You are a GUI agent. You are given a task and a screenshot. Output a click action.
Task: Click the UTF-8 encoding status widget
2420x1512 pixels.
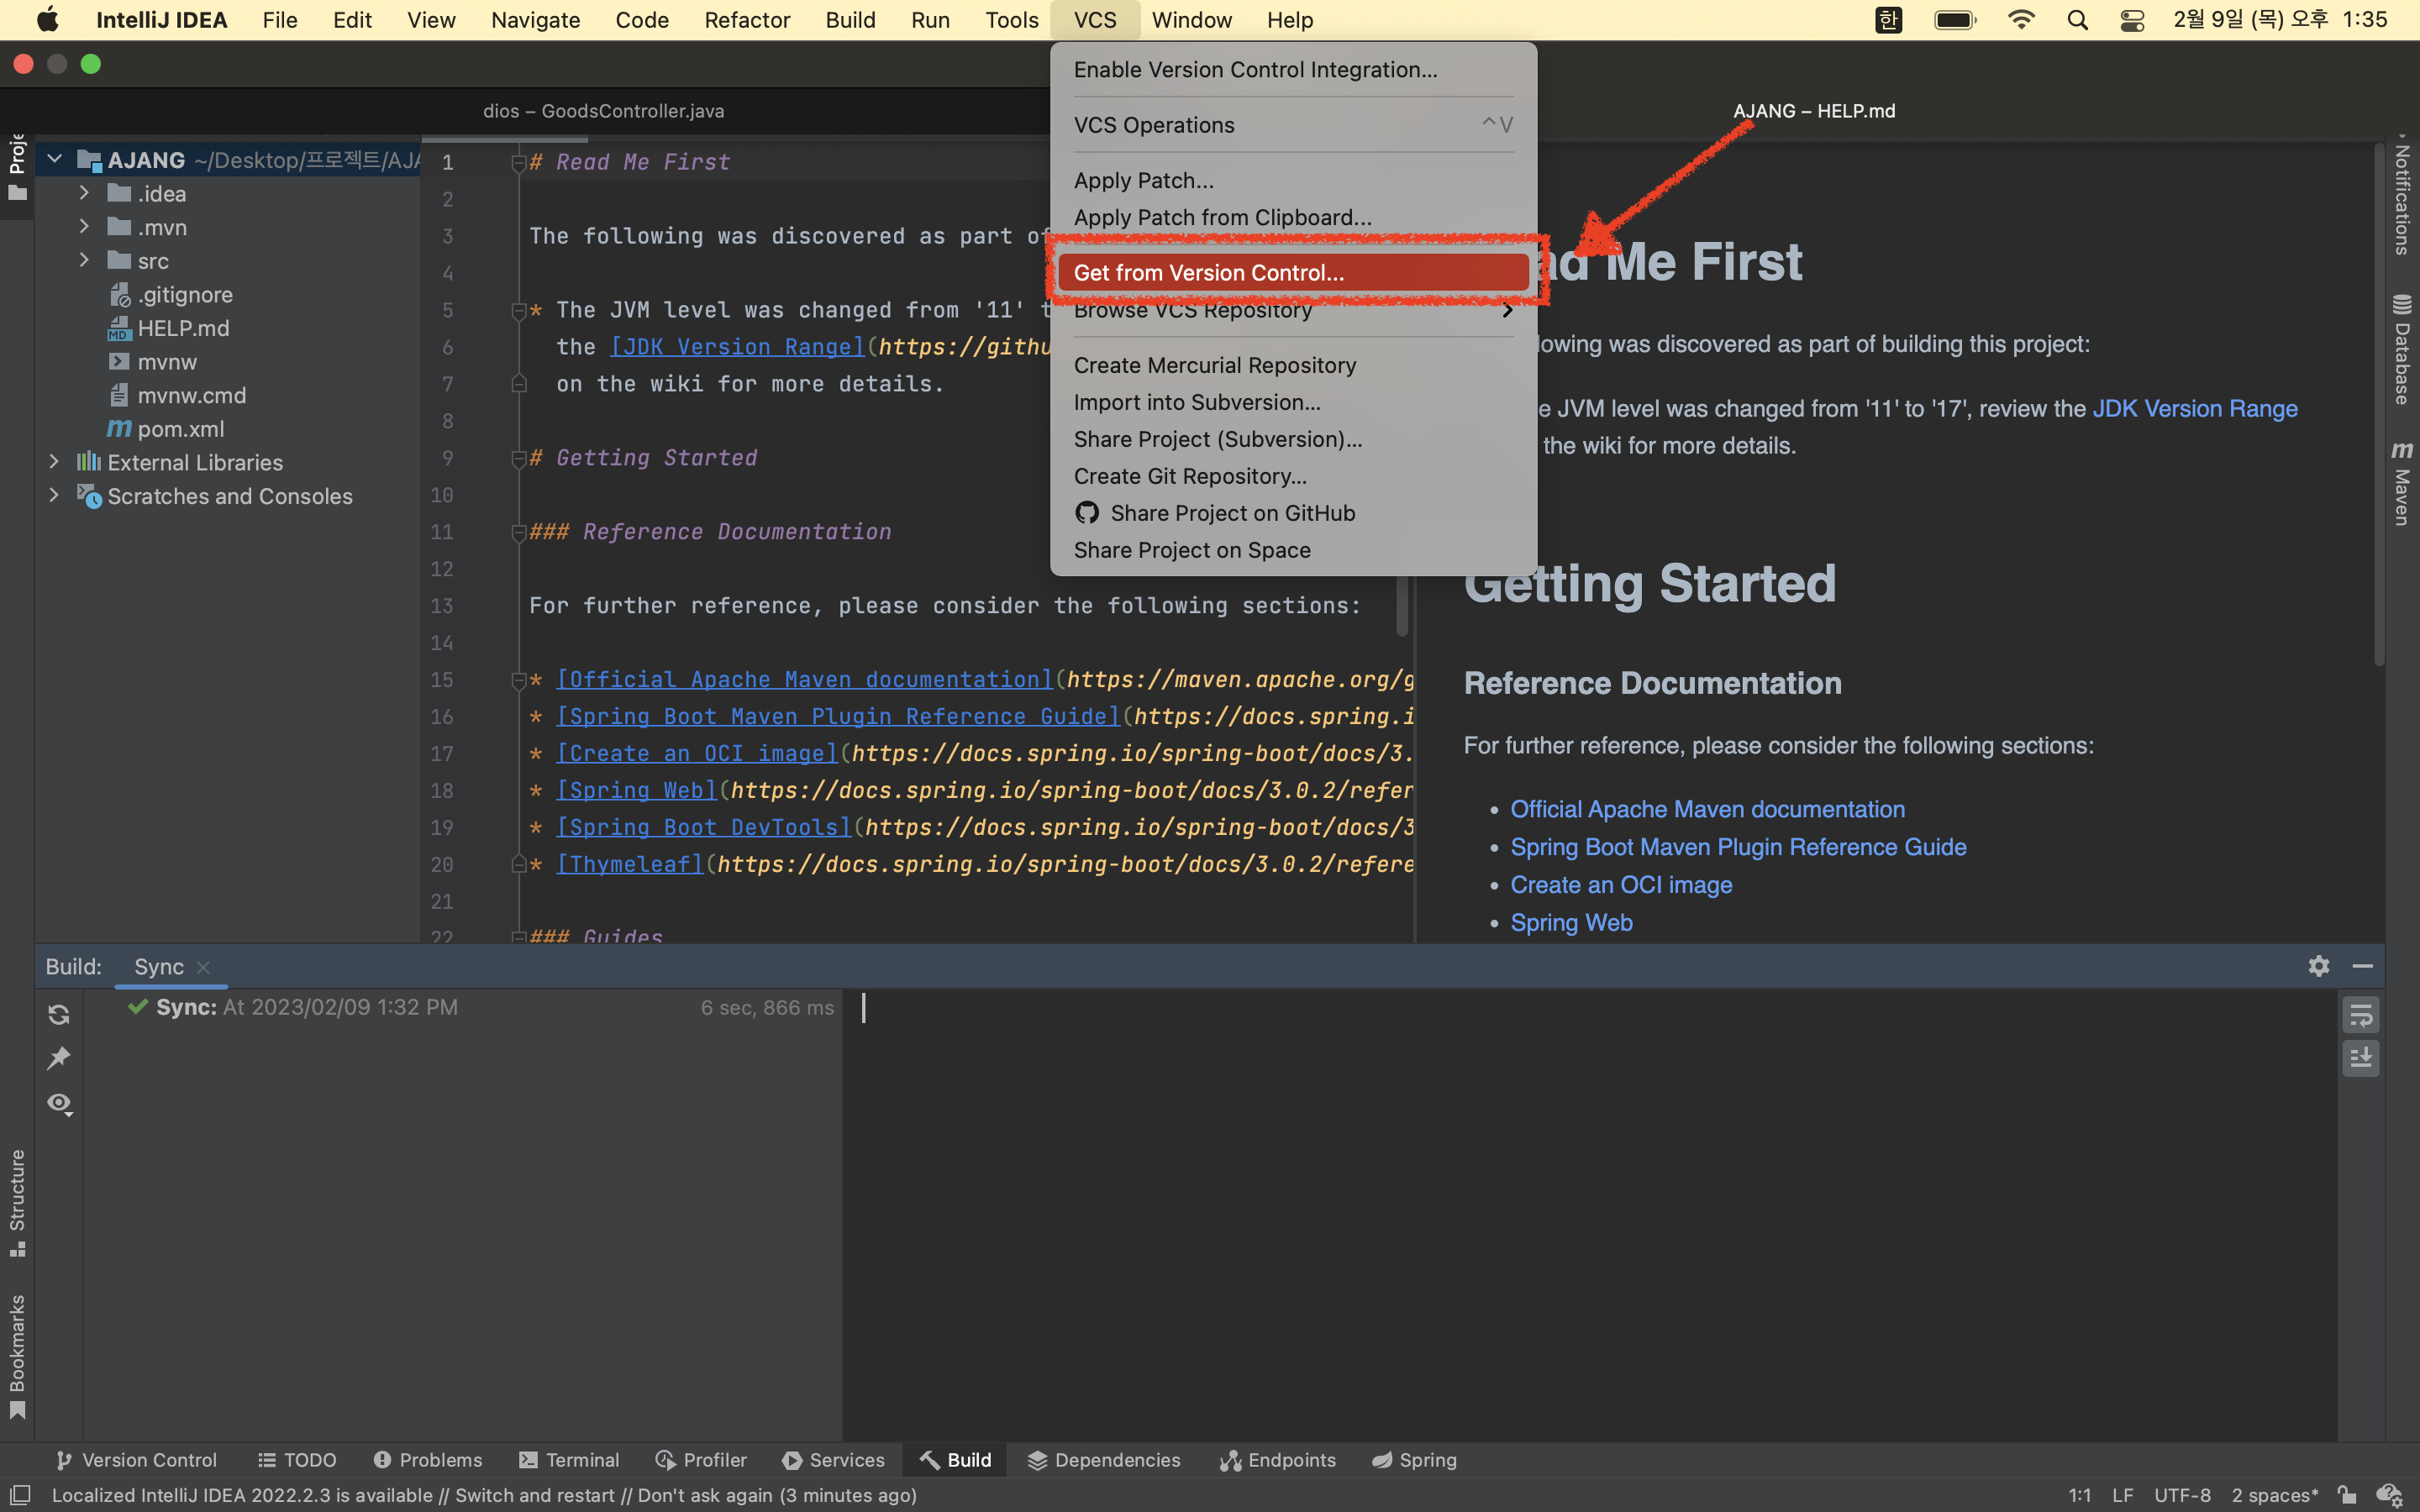(2182, 1495)
